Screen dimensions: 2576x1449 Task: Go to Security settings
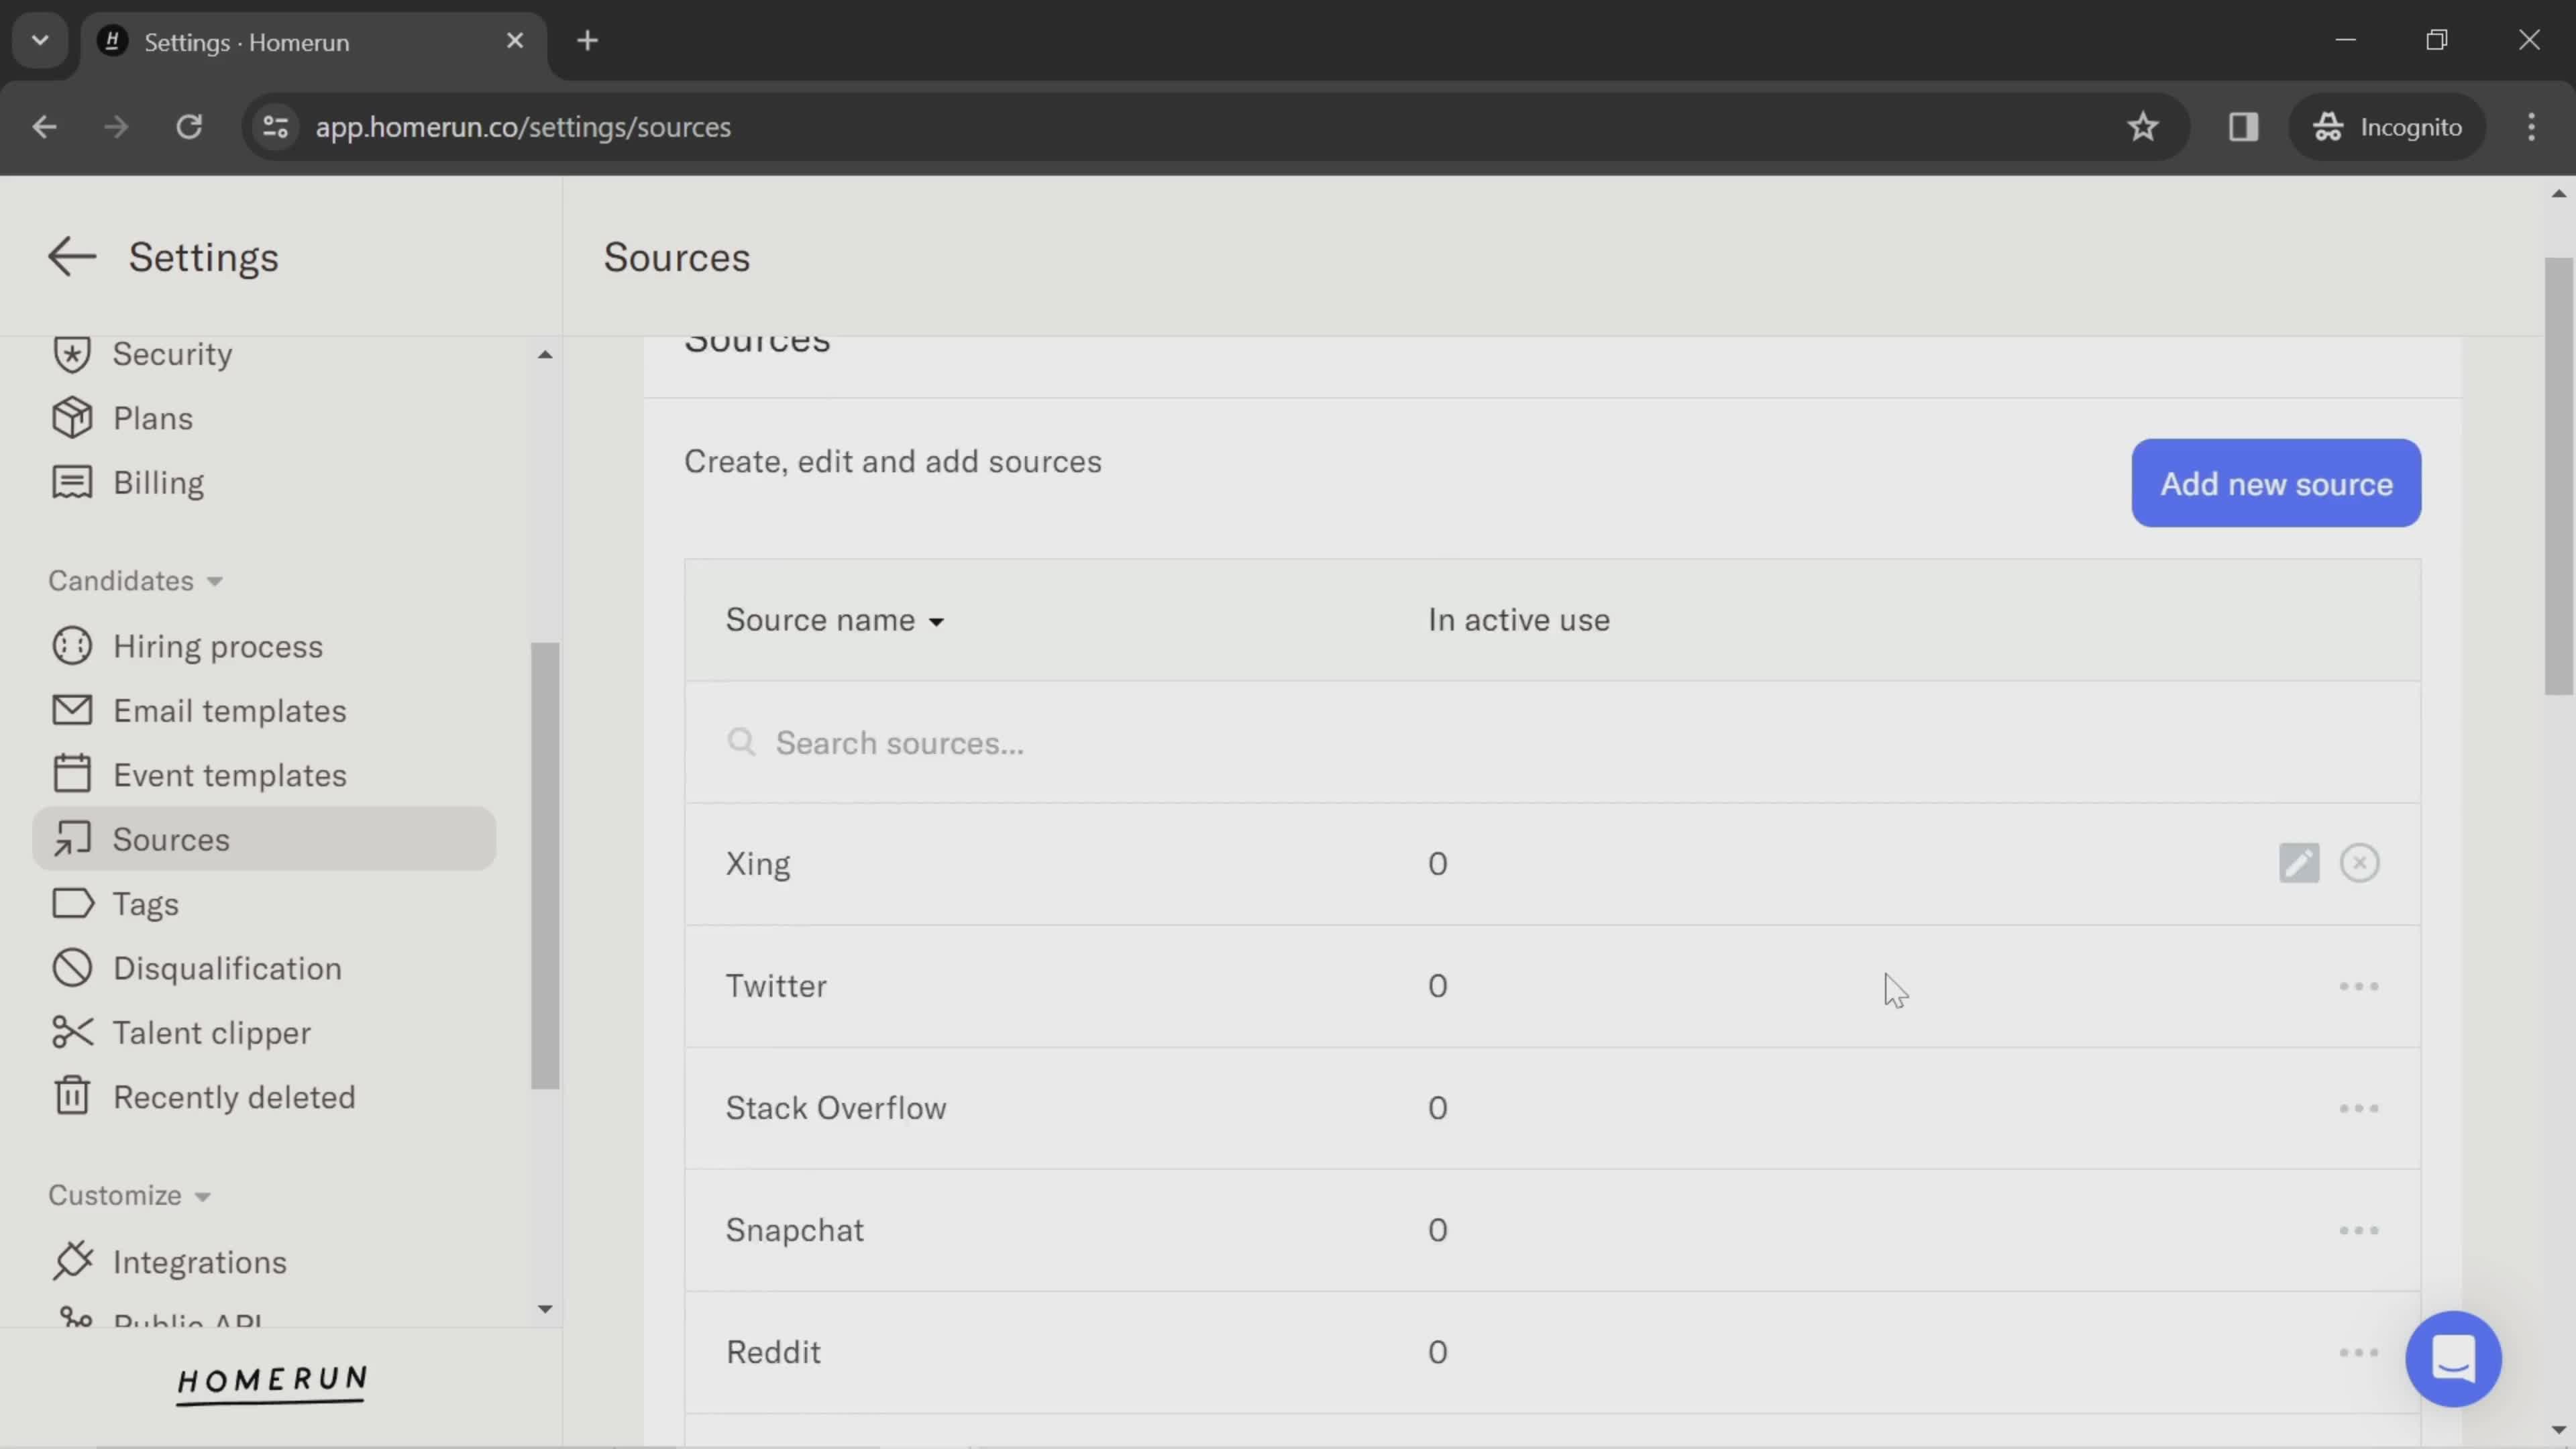pyautogui.click(x=172, y=354)
